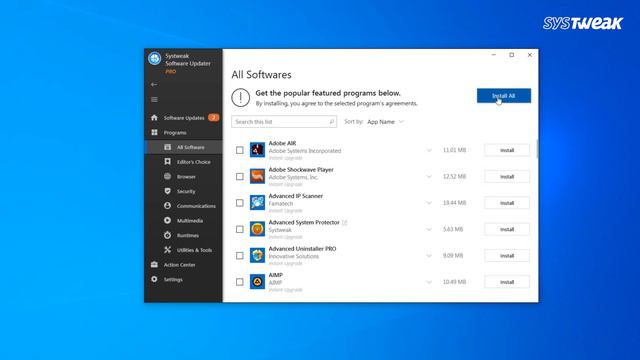Click the Settings gear icon
This screenshot has height=360, width=640.
(x=154, y=279)
